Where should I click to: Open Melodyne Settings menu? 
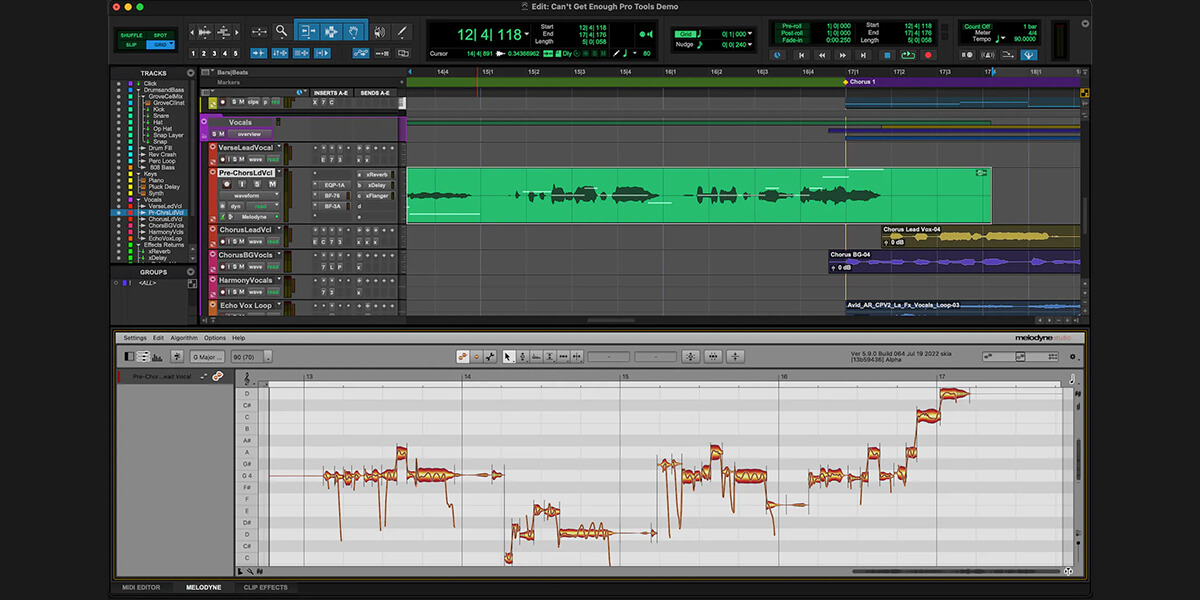(x=135, y=338)
